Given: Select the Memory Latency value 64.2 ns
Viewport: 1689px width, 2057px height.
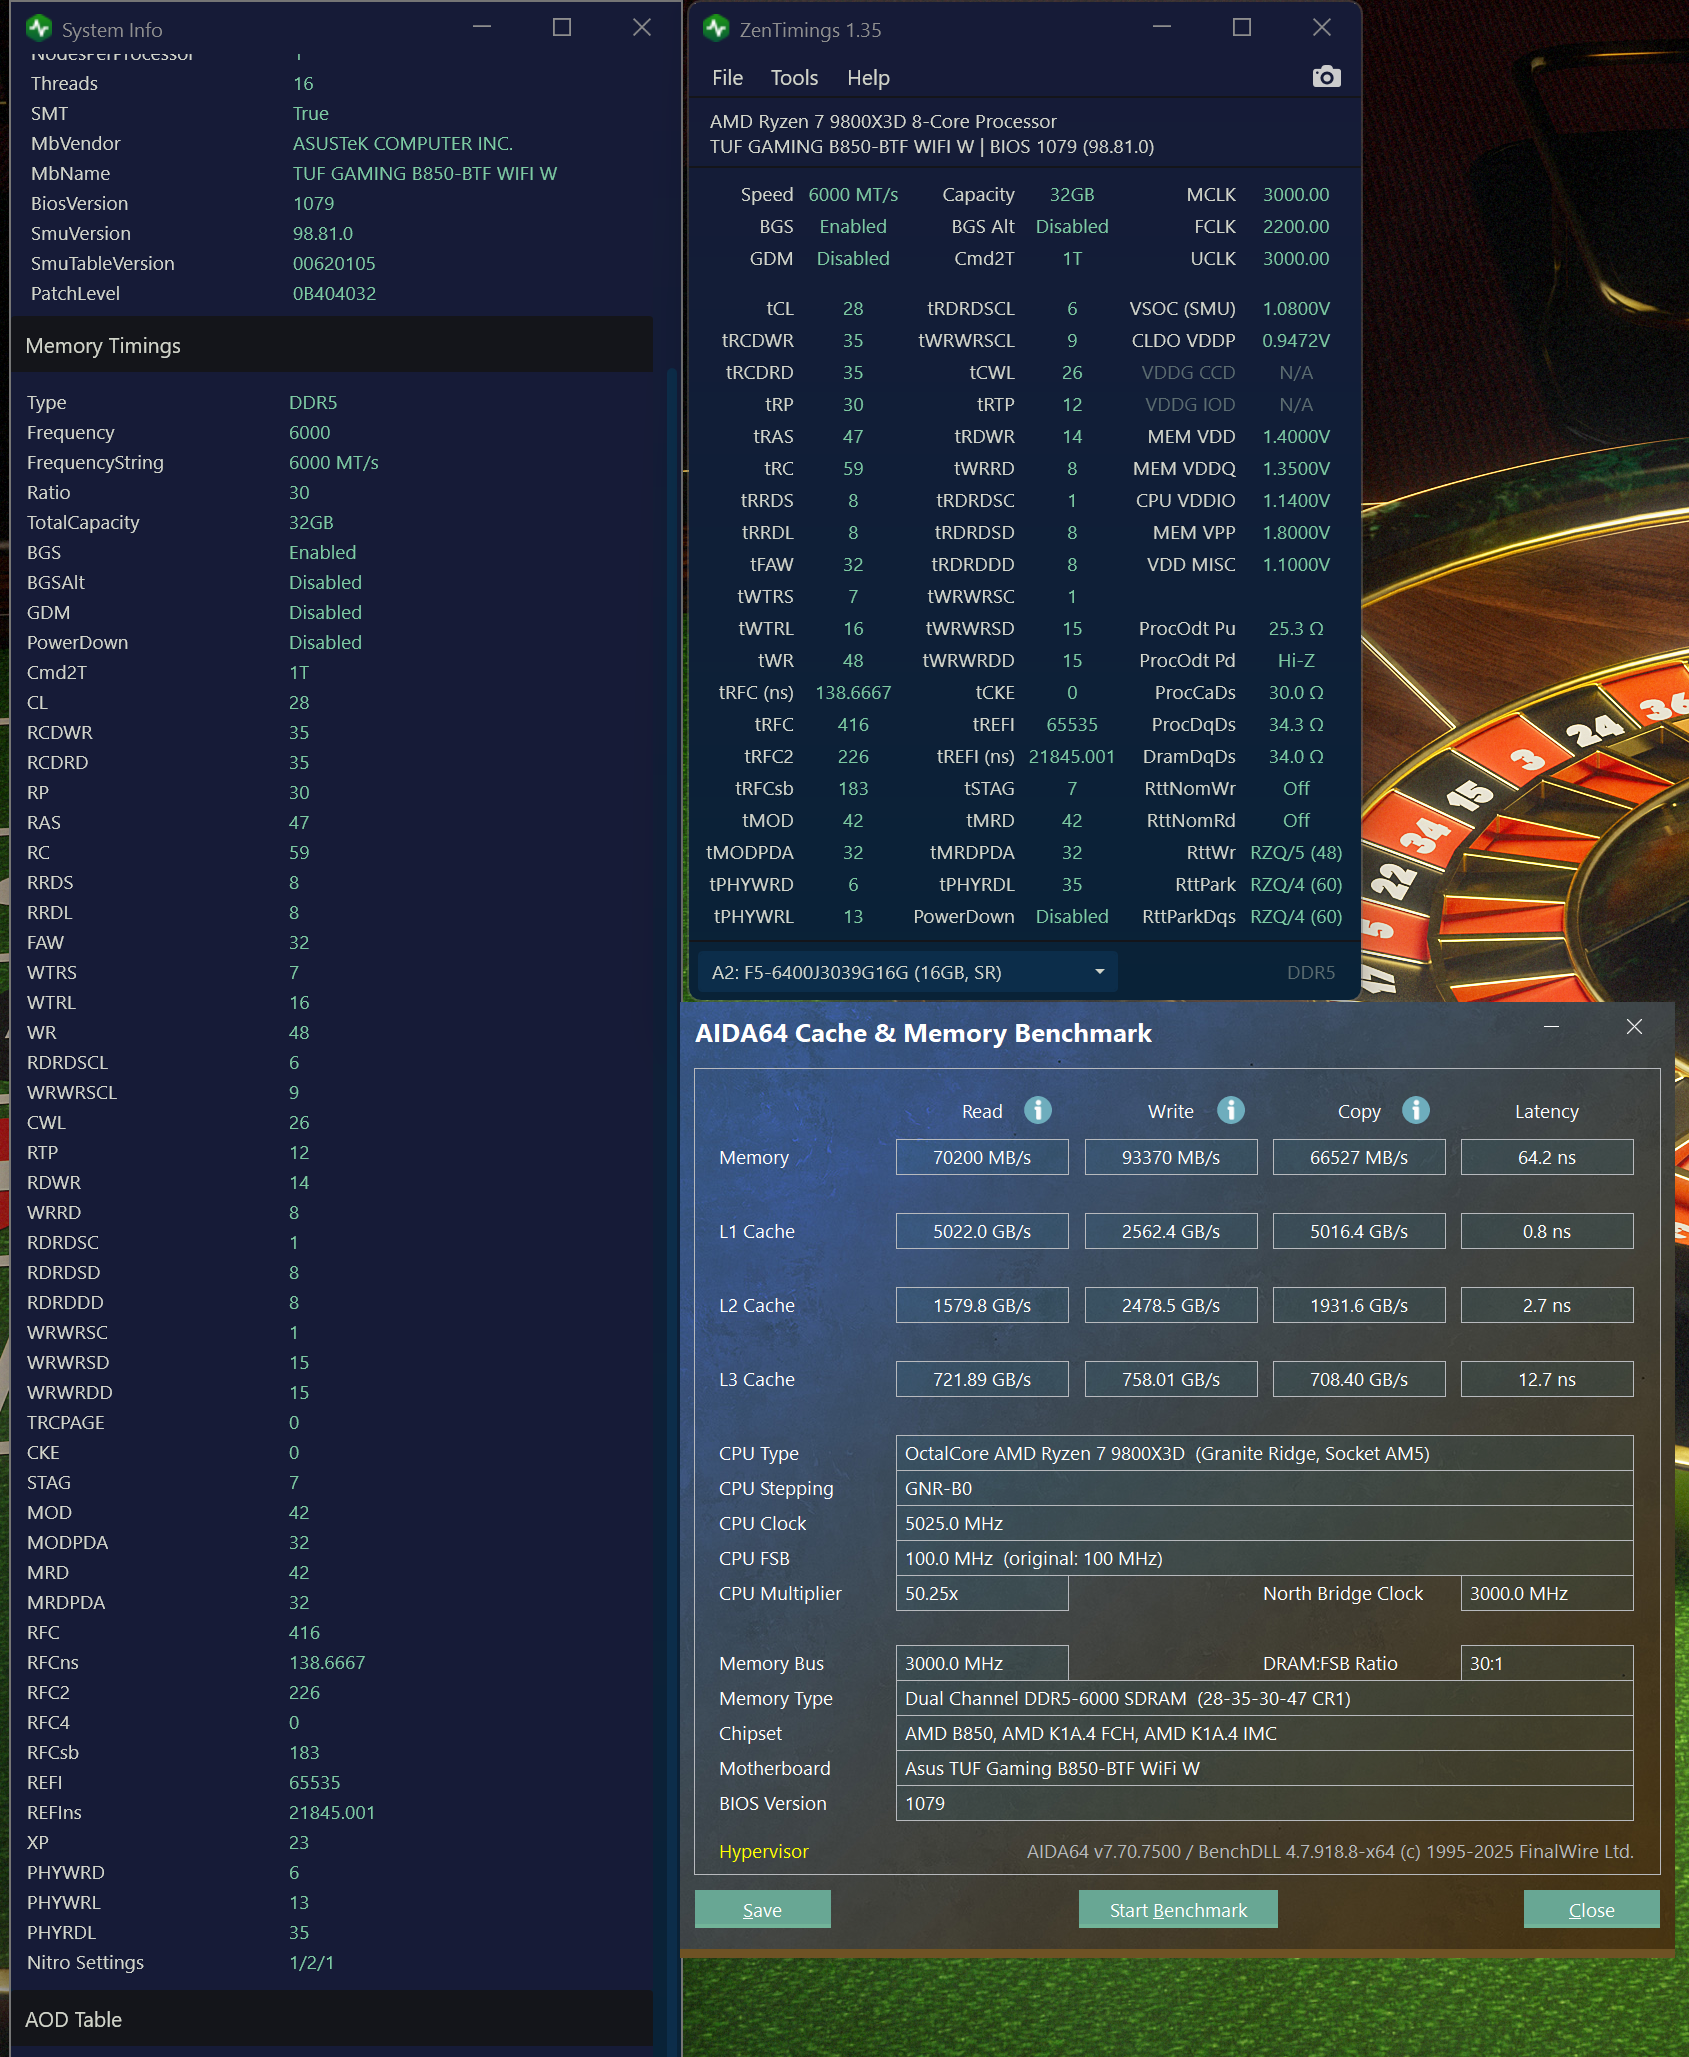Looking at the screenshot, I should point(1547,1157).
